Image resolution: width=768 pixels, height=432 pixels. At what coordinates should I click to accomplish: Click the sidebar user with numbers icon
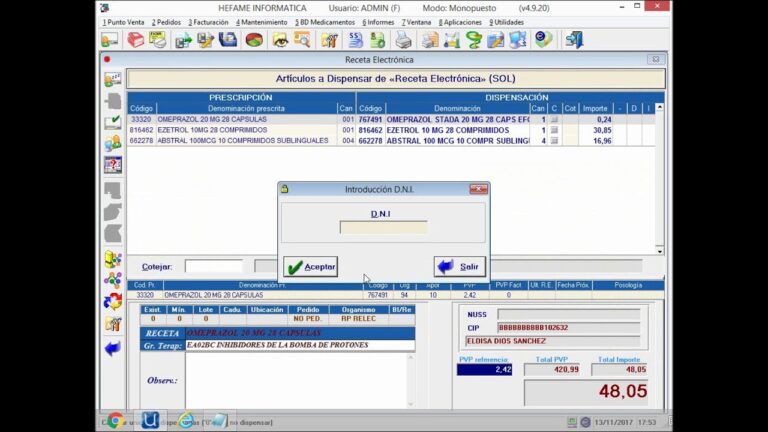pyautogui.click(x=113, y=79)
